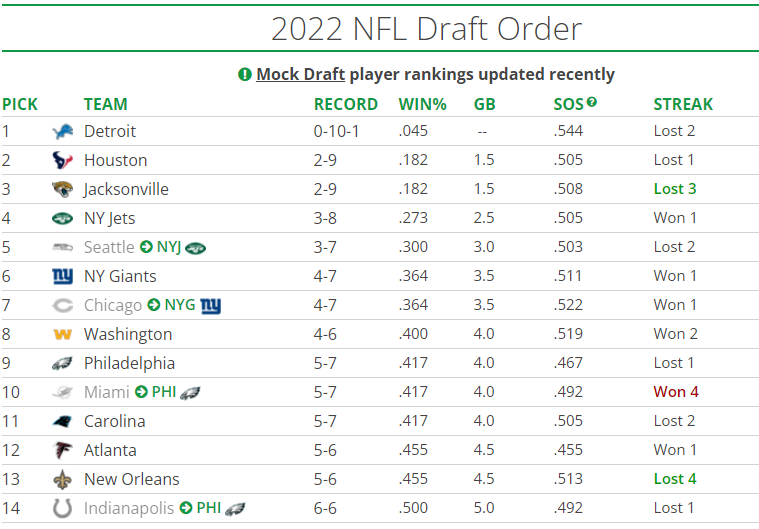The height and width of the screenshot is (529, 759).
Task: Click the Carolina Panthers logo icon
Action: coord(63,422)
